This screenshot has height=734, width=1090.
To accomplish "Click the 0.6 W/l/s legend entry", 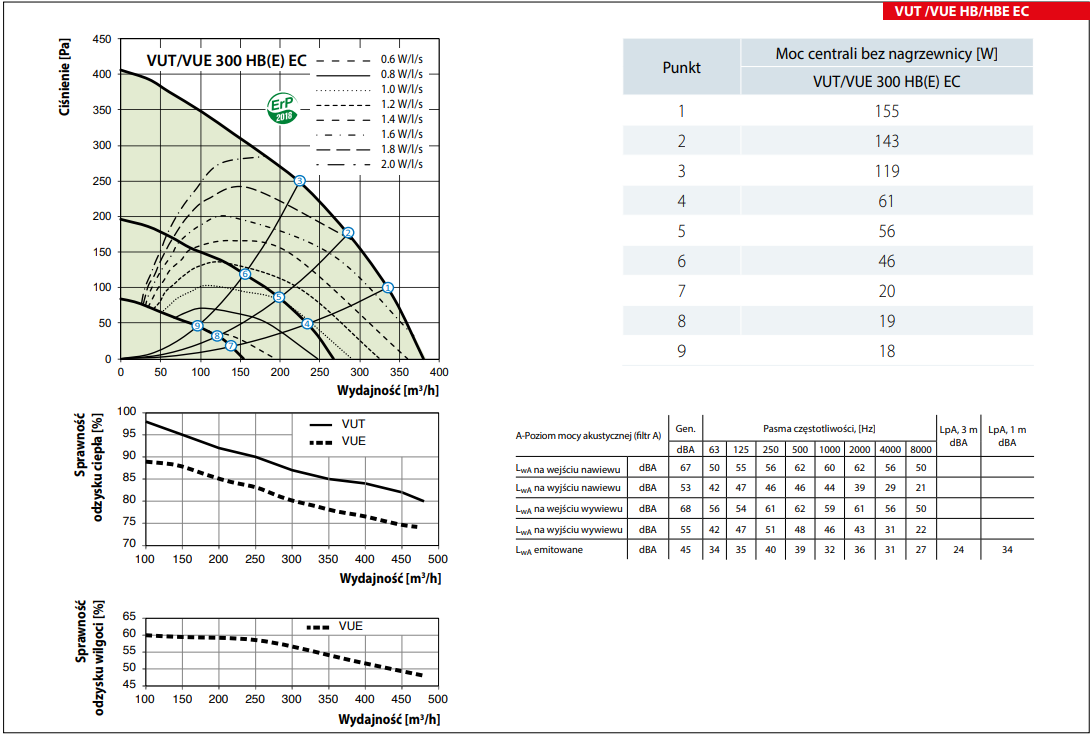I will pyautogui.click(x=369, y=59).
